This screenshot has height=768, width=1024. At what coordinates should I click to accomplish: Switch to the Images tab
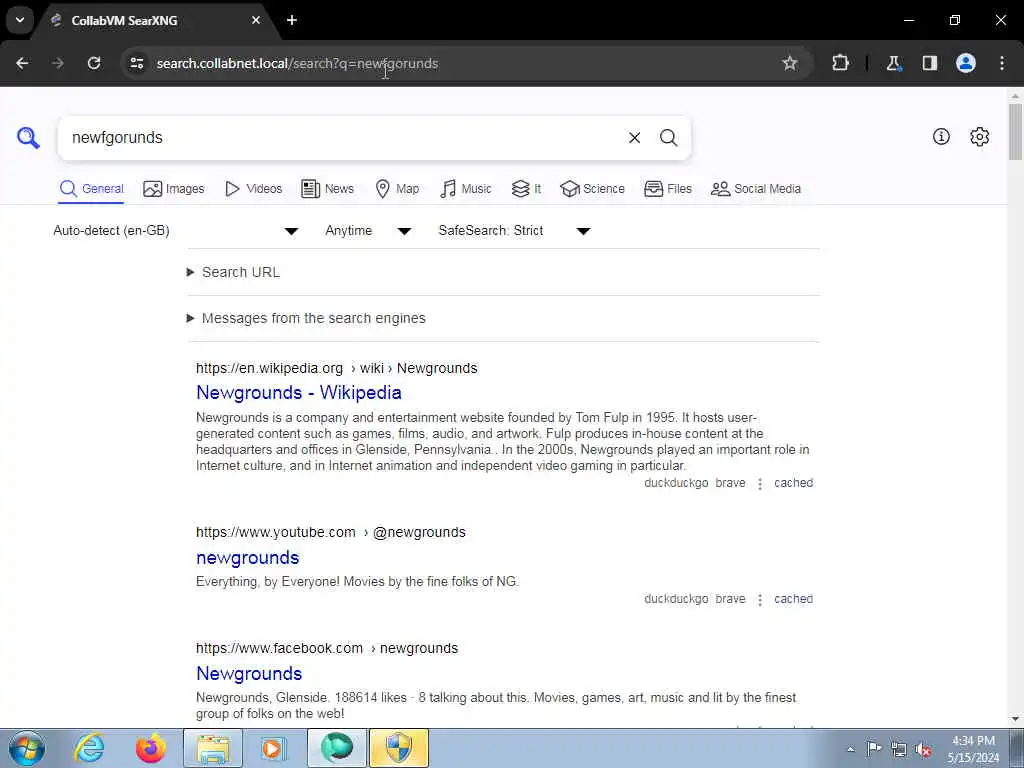pyautogui.click(x=174, y=189)
